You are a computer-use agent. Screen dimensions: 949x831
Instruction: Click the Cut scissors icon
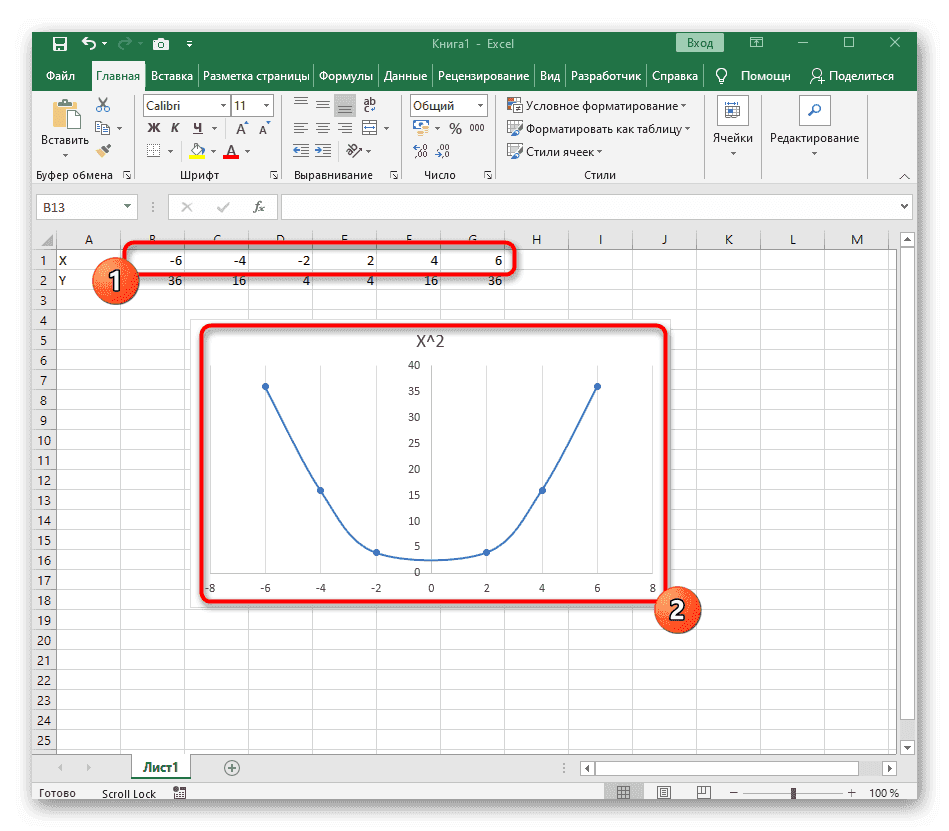(x=103, y=103)
